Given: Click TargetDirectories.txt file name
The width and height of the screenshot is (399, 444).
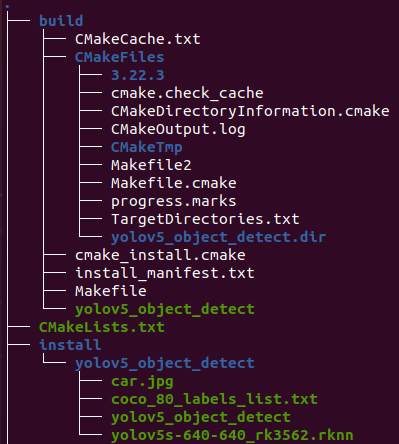Looking at the screenshot, I should pyautogui.click(x=205, y=219).
